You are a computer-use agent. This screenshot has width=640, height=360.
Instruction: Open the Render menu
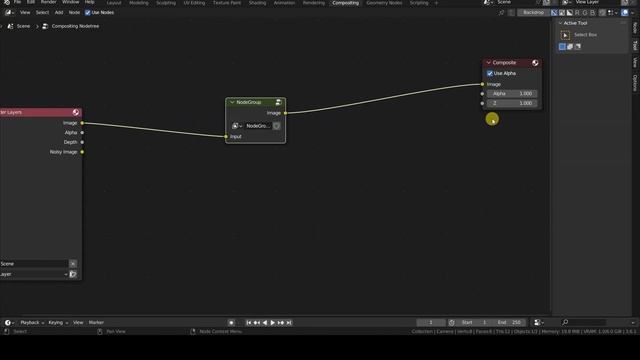pyautogui.click(x=48, y=2)
